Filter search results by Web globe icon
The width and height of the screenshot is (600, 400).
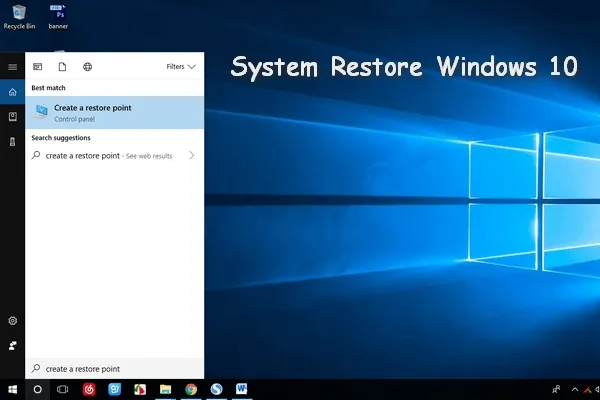pos(88,67)
